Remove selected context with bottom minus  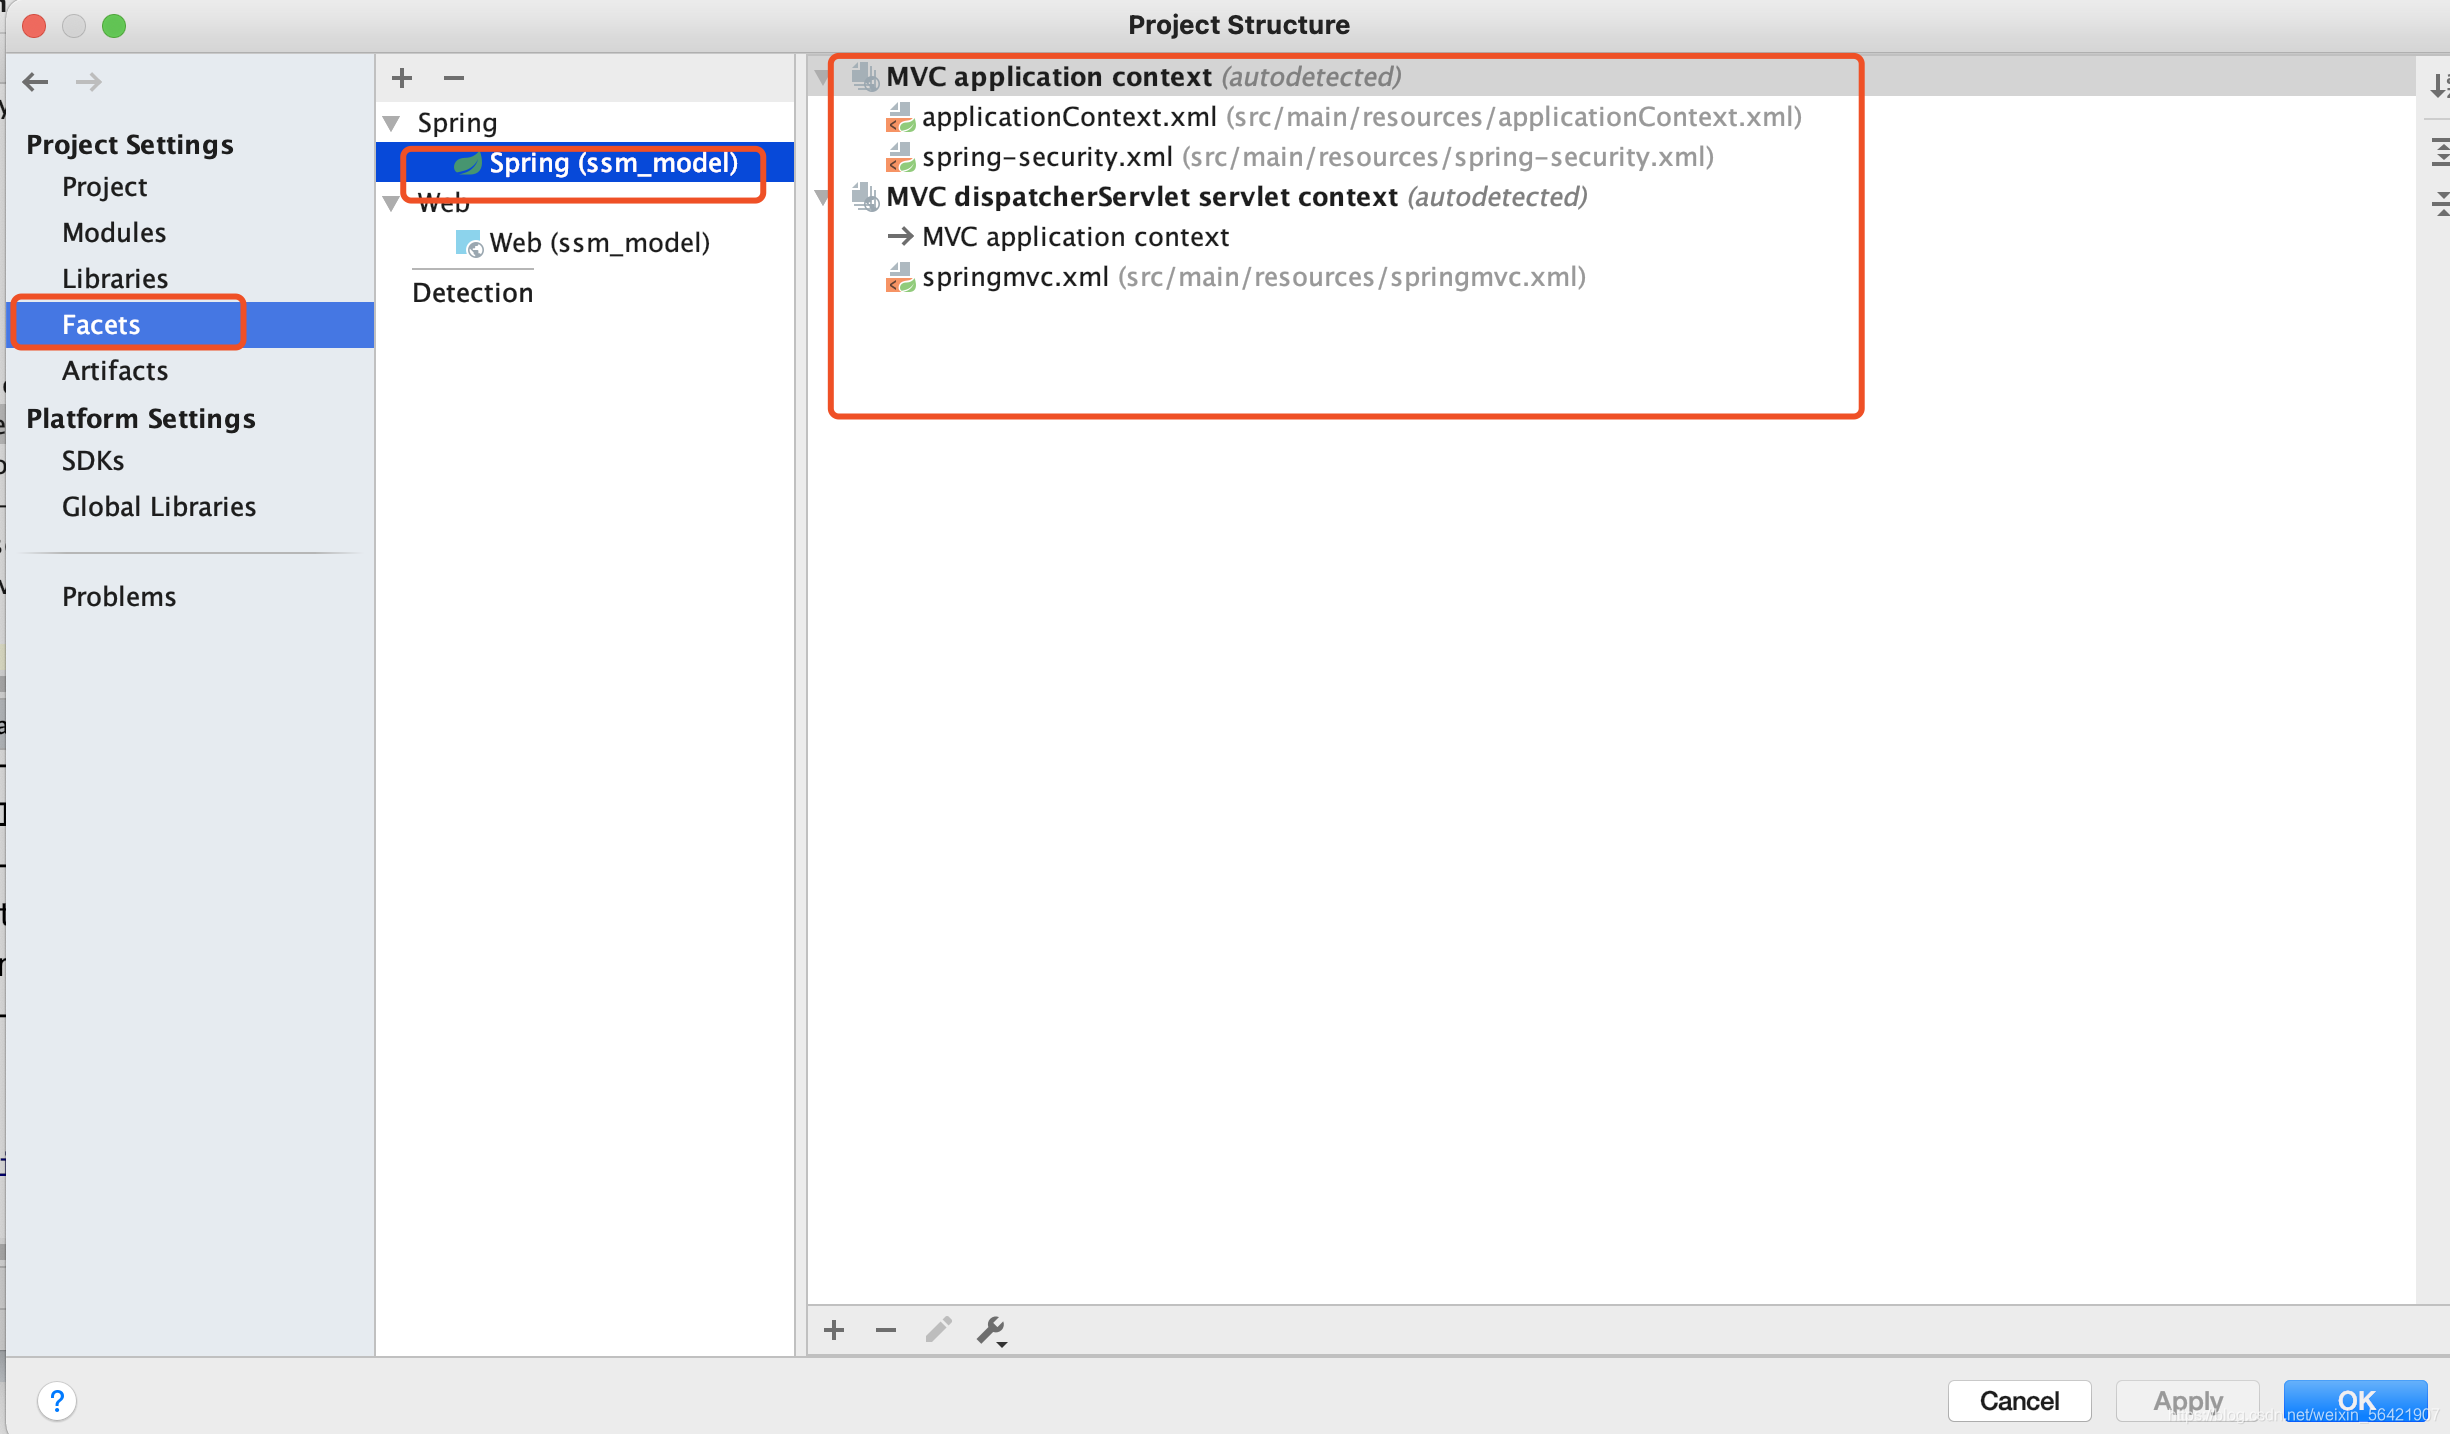(x=886, y=1330)
